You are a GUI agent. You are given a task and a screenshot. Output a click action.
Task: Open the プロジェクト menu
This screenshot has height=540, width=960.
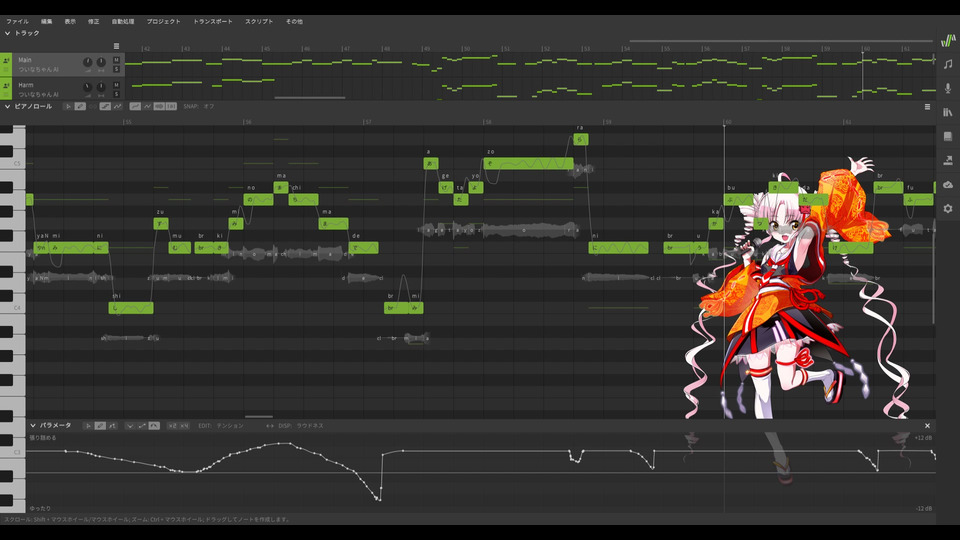click(x=163, y=21)
